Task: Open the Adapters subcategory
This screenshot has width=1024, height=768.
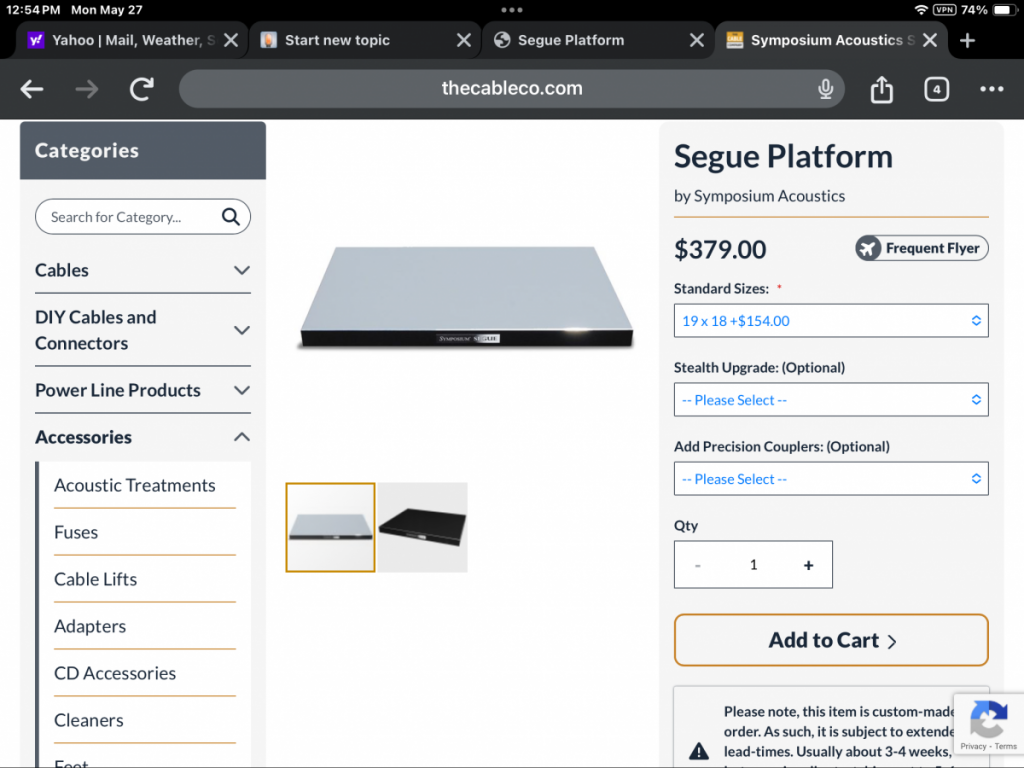Action: pos(90,626)
